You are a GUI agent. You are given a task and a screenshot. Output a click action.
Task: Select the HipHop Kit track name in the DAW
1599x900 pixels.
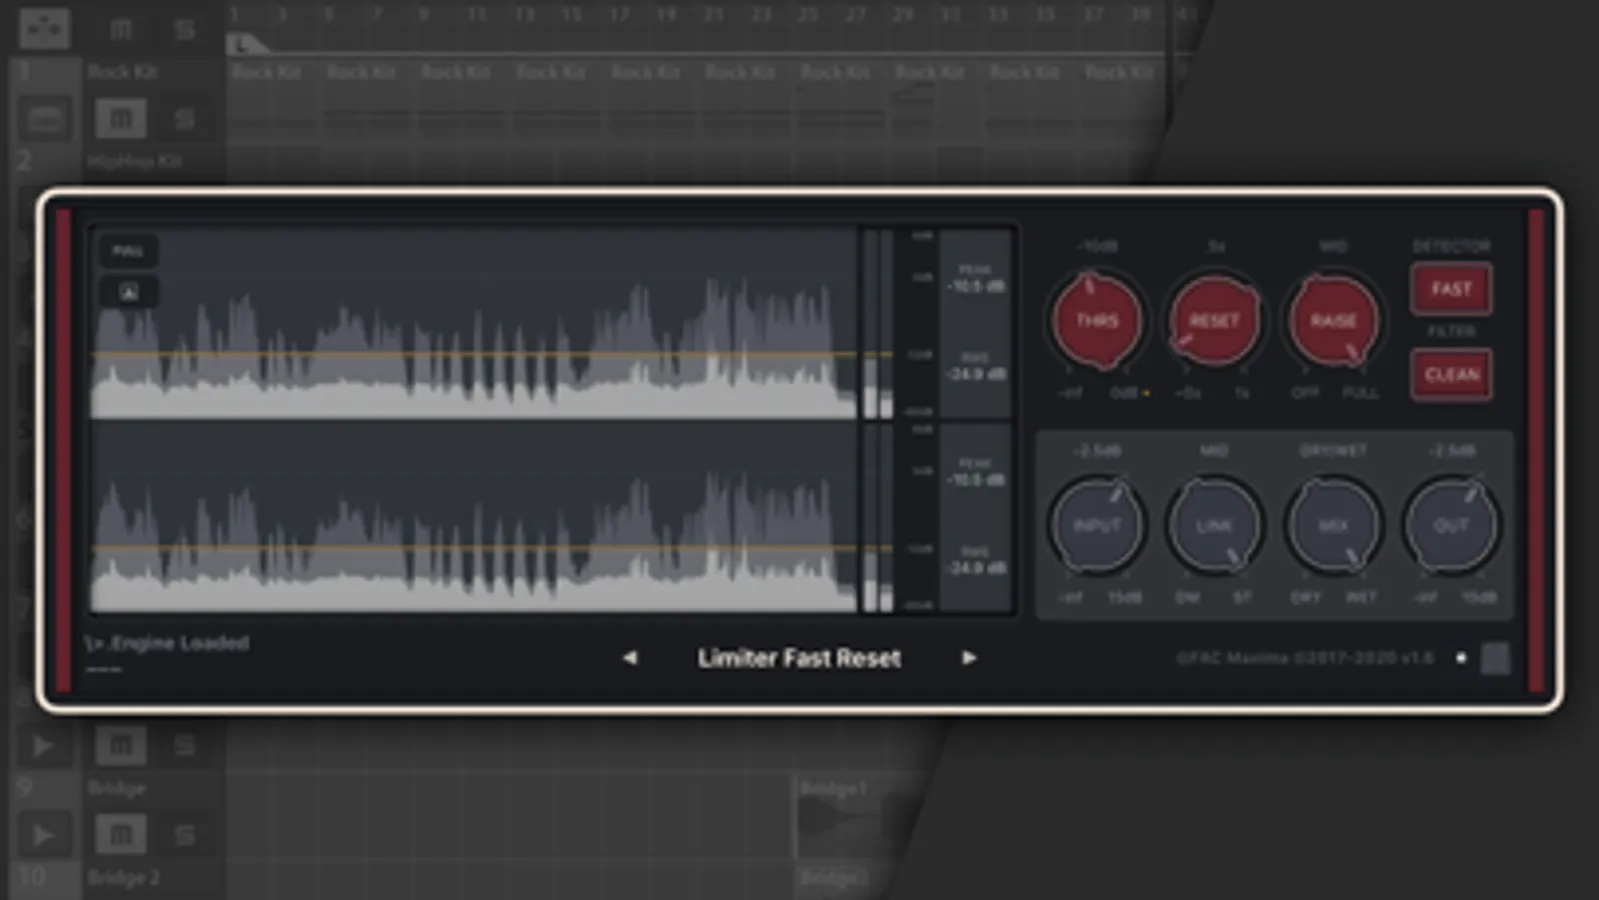135,161
